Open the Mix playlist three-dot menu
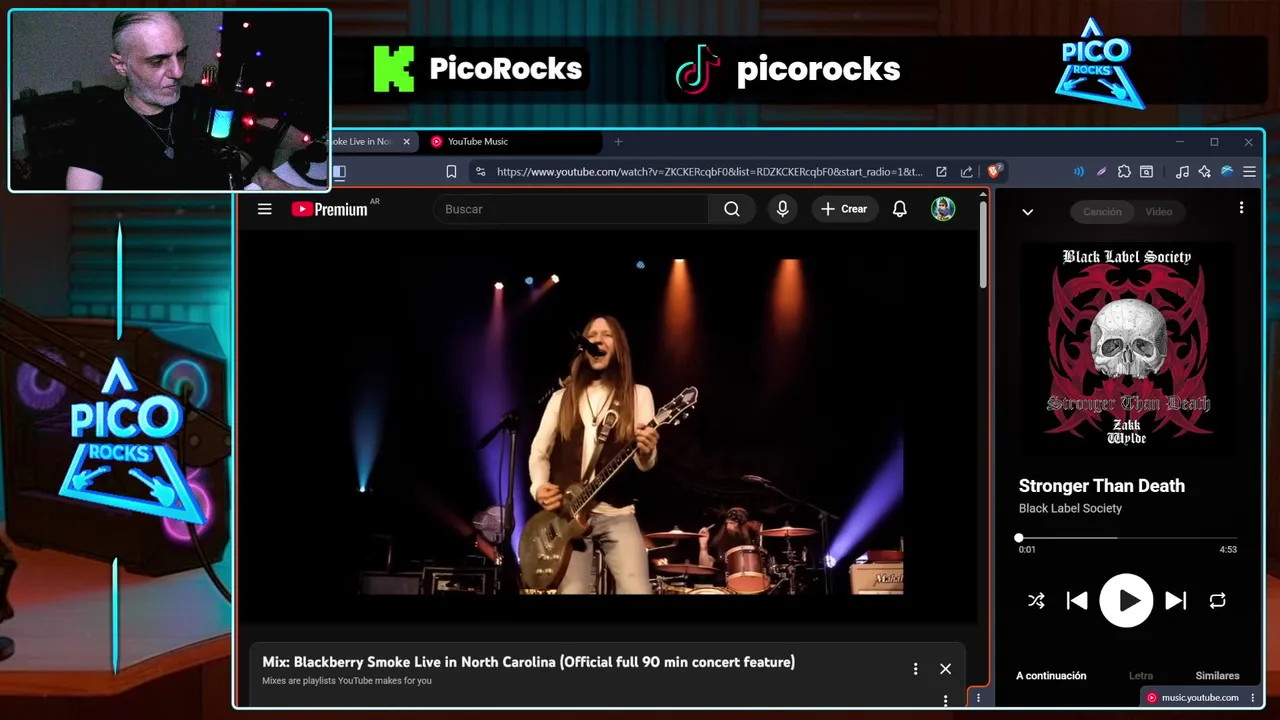The width and height of the screenshot is (1280, 720). pyautogui.click(x=915, y=669)
